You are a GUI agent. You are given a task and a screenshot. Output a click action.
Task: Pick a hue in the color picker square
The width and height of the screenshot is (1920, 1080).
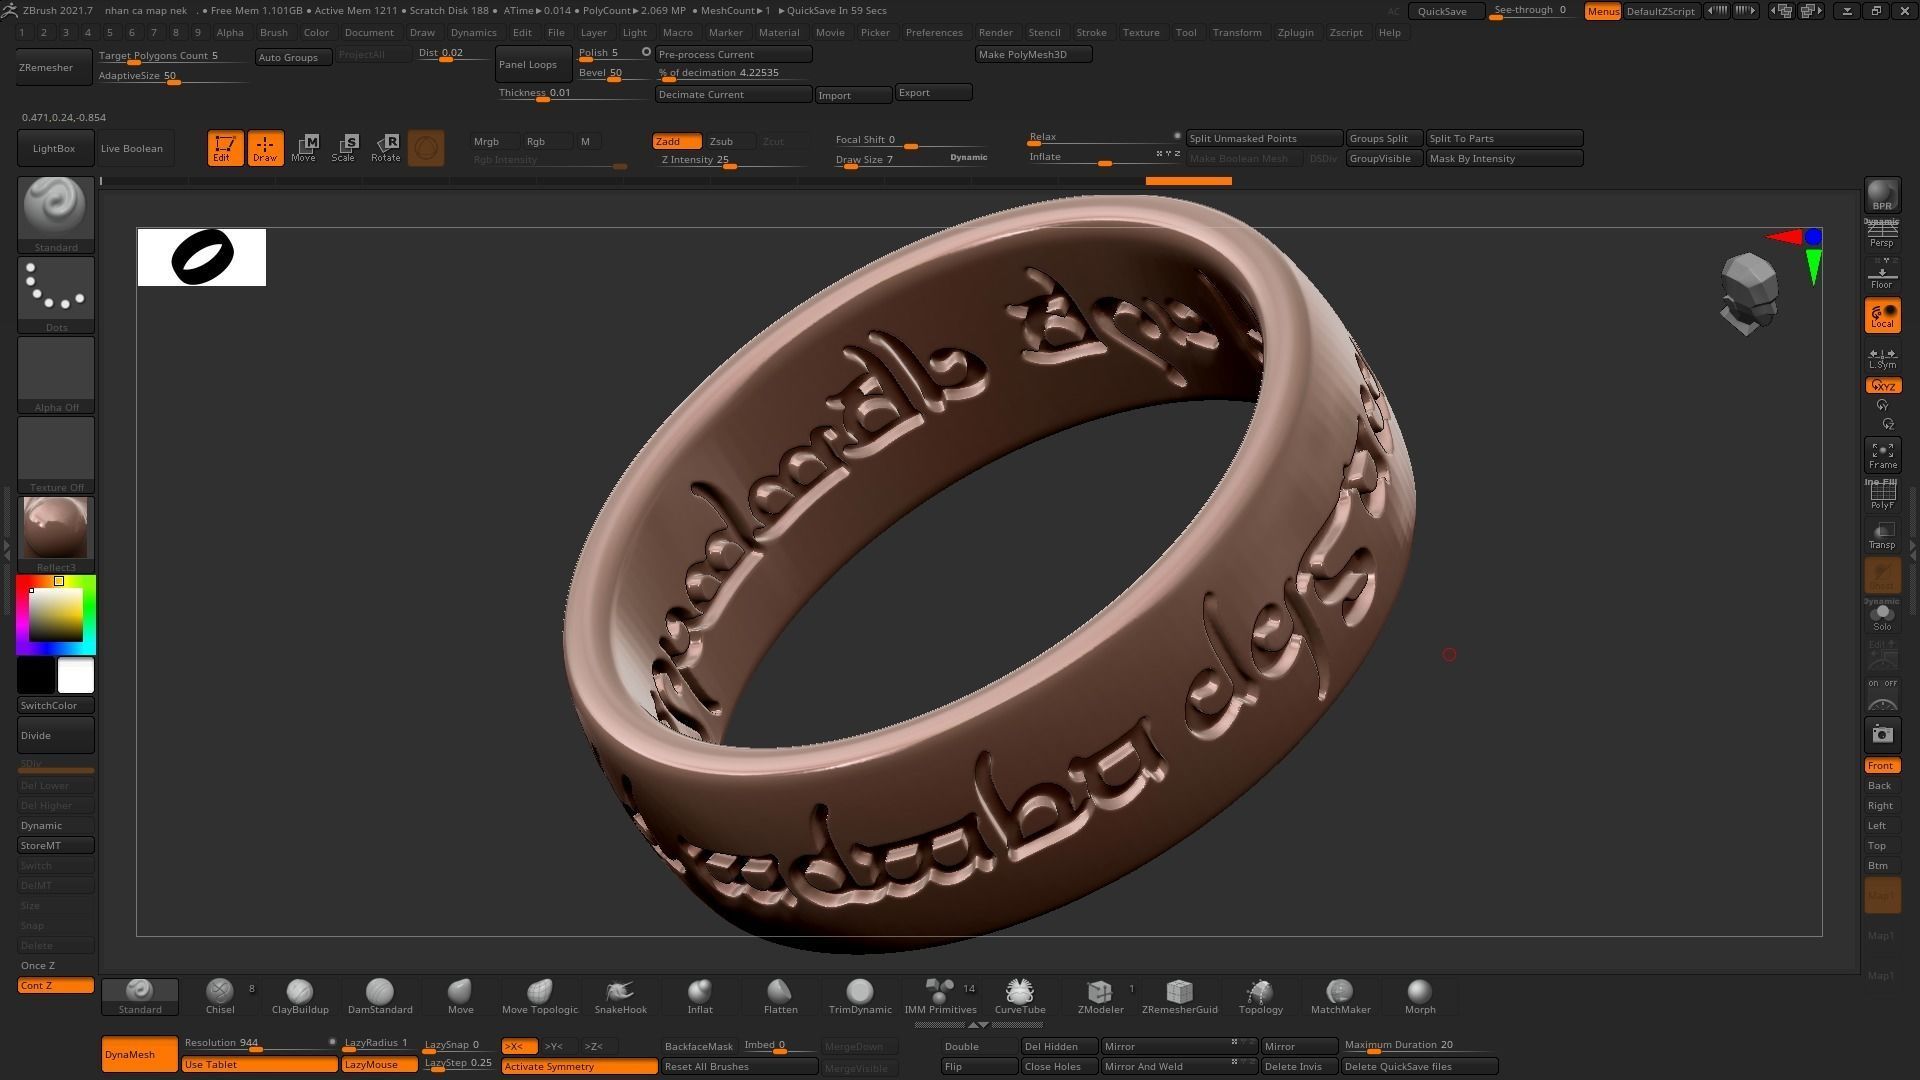click(56, 614)
